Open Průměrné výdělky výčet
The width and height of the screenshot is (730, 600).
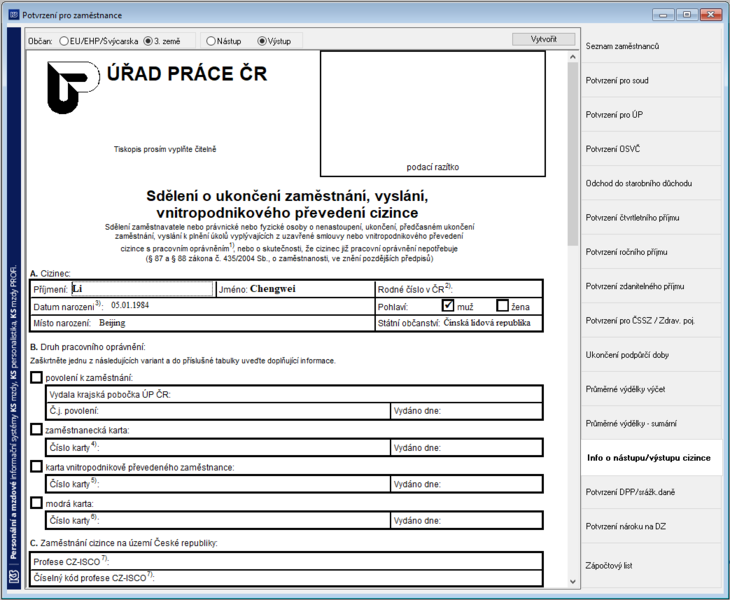tap(651, 389)
